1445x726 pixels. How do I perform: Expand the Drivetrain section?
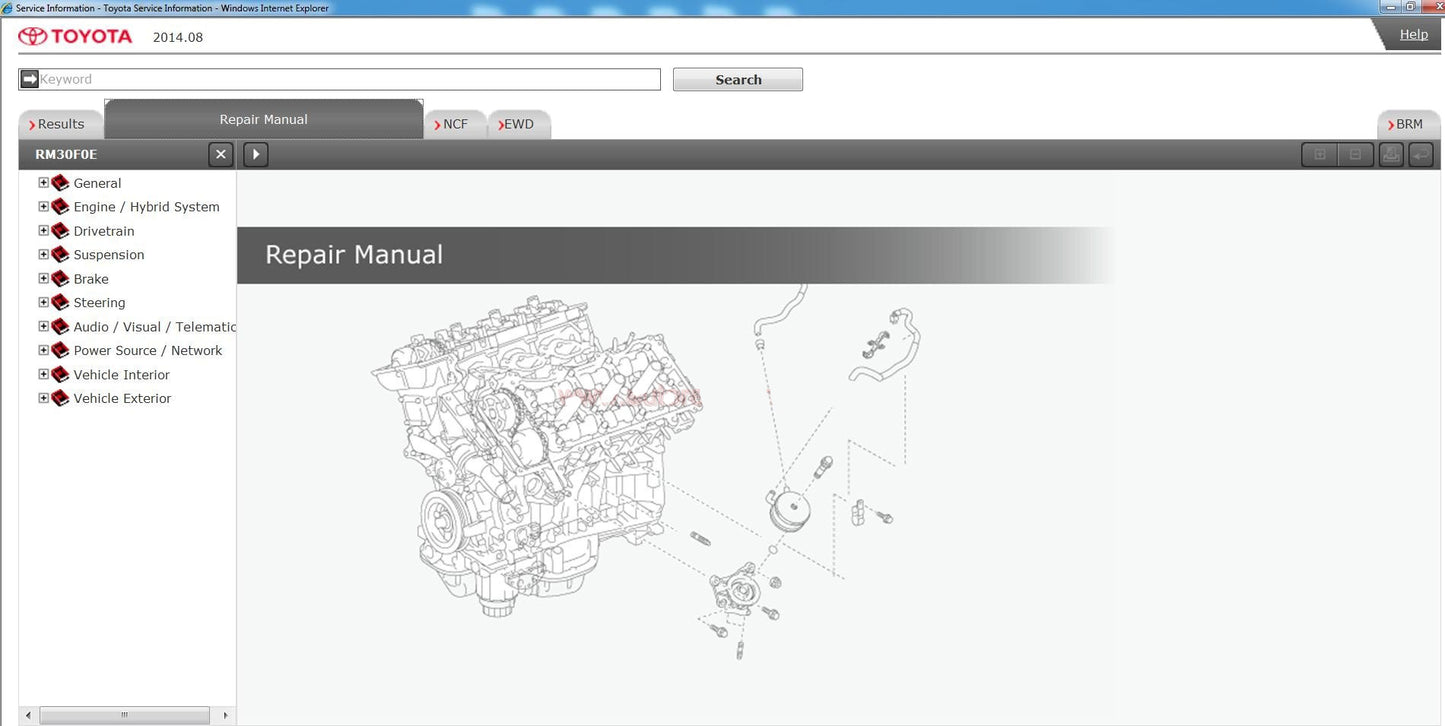click(43, 231)
